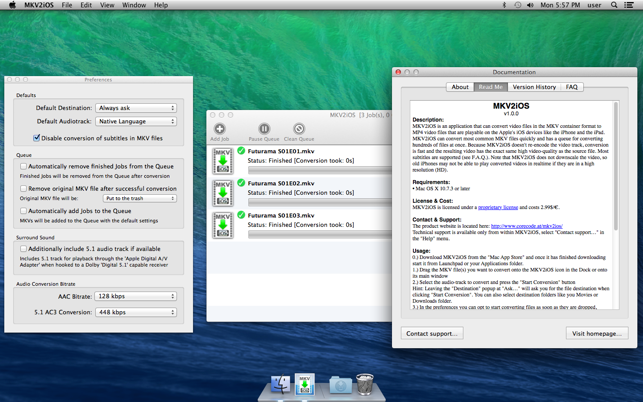The height and width of the screenshot is (402, 643).
Task: Click the MKV icon of Futurama S01E02.mkv
Action: (x=223, y=193)
